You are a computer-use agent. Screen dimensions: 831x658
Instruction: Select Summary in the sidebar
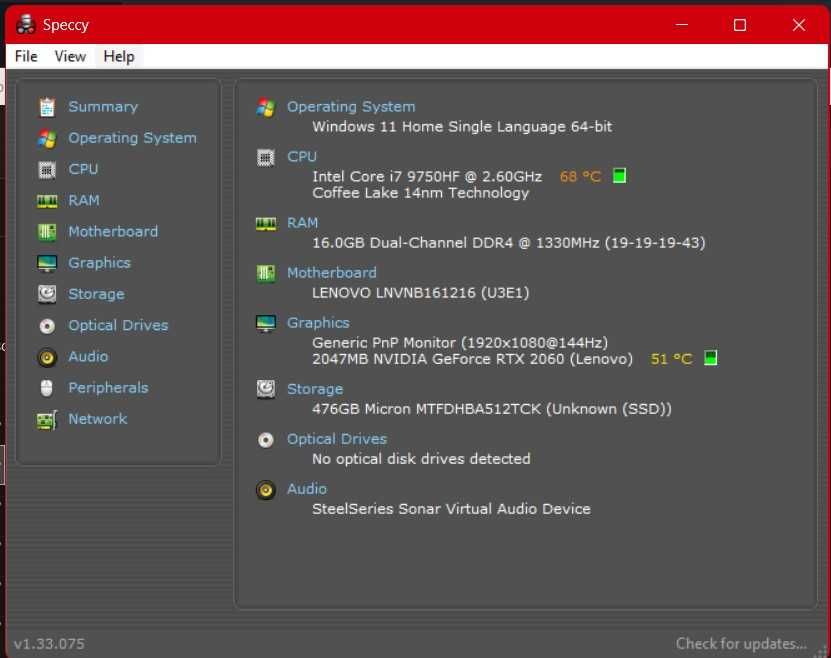[103, 107]
